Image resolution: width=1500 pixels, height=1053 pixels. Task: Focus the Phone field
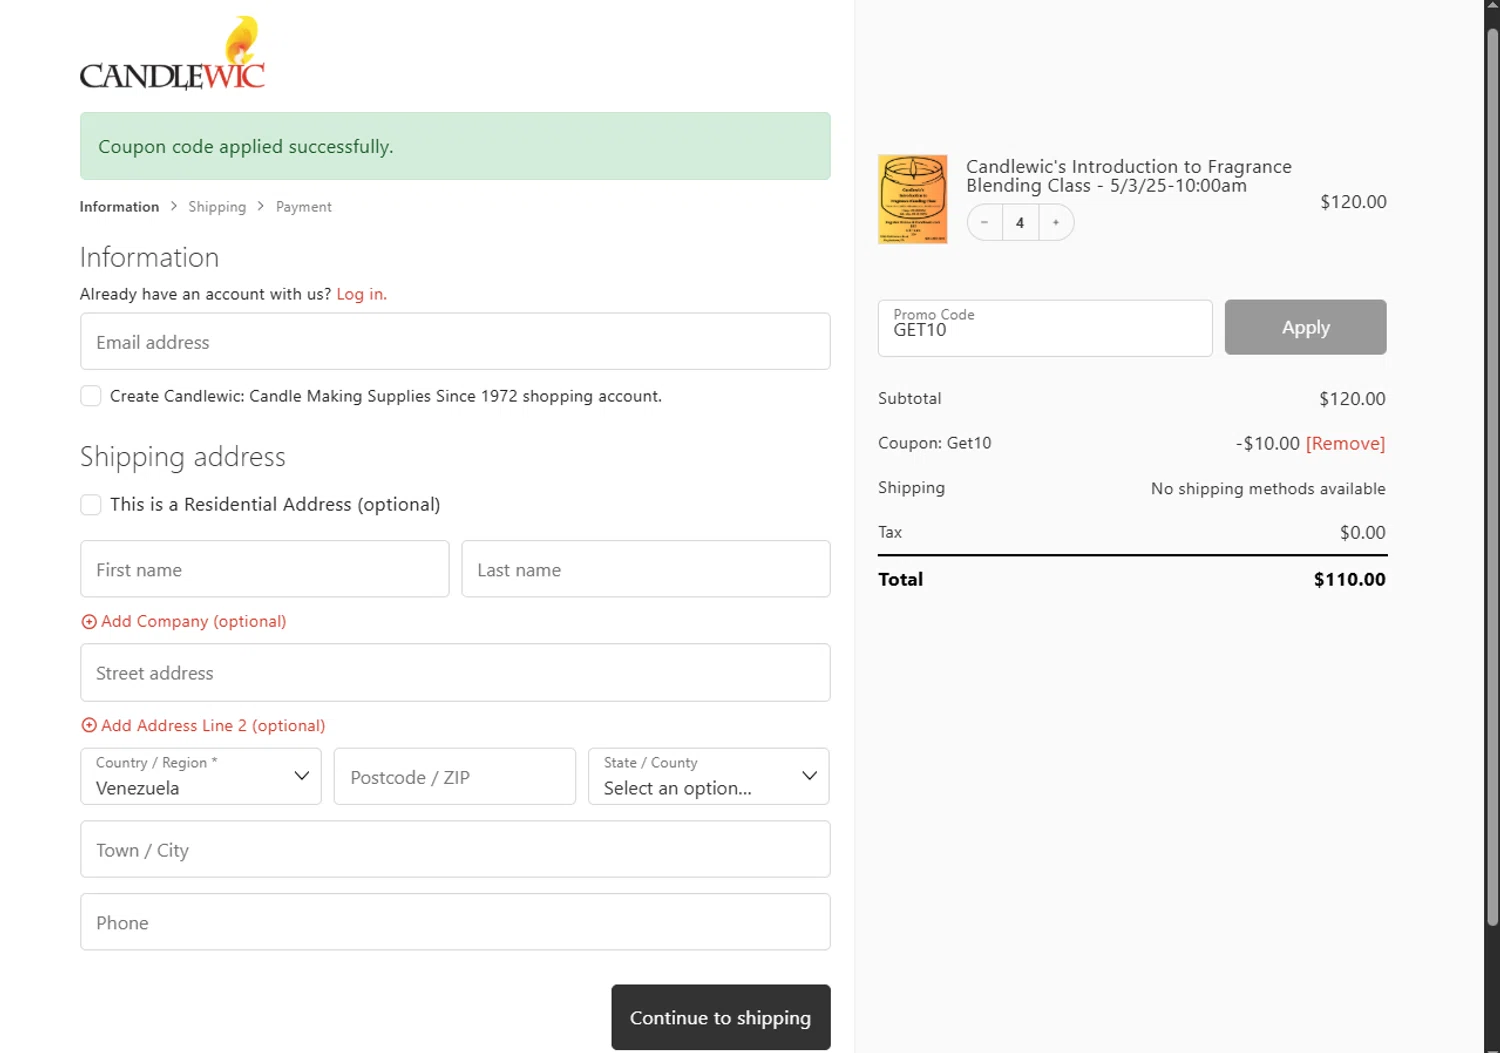[455, 922]
